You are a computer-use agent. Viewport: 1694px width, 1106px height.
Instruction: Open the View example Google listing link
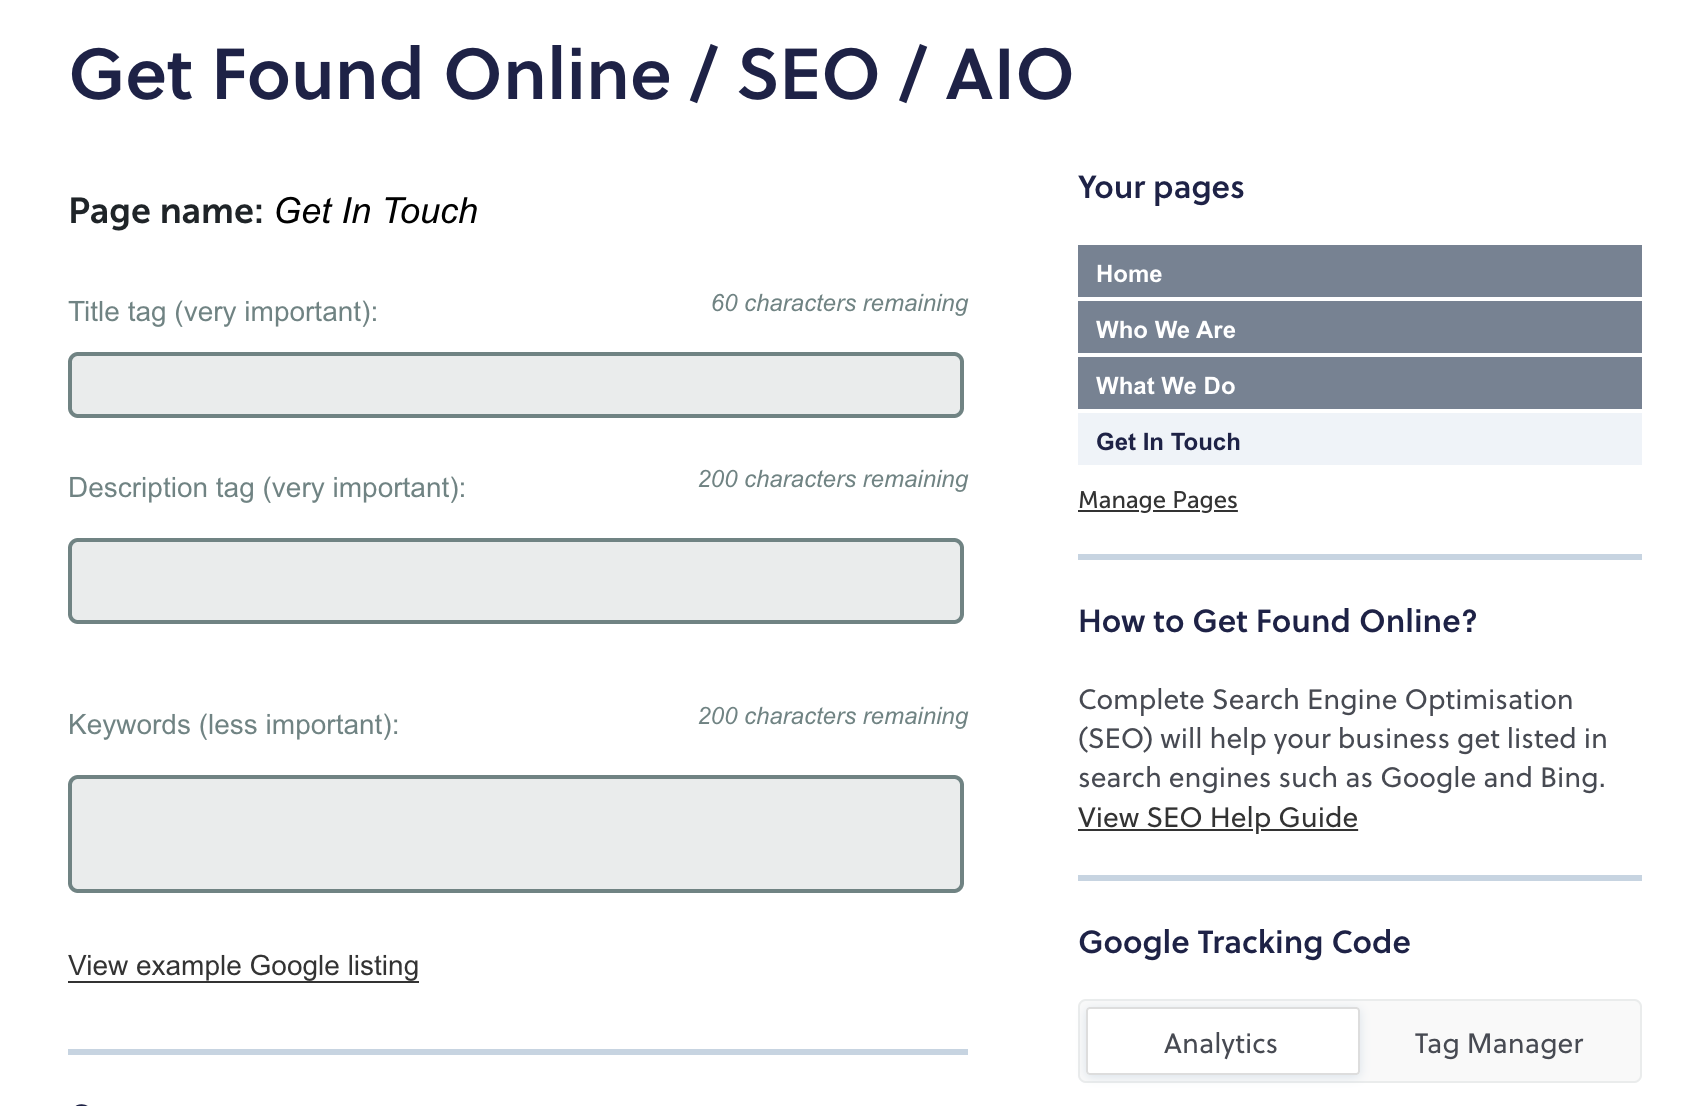coord(243,966)
